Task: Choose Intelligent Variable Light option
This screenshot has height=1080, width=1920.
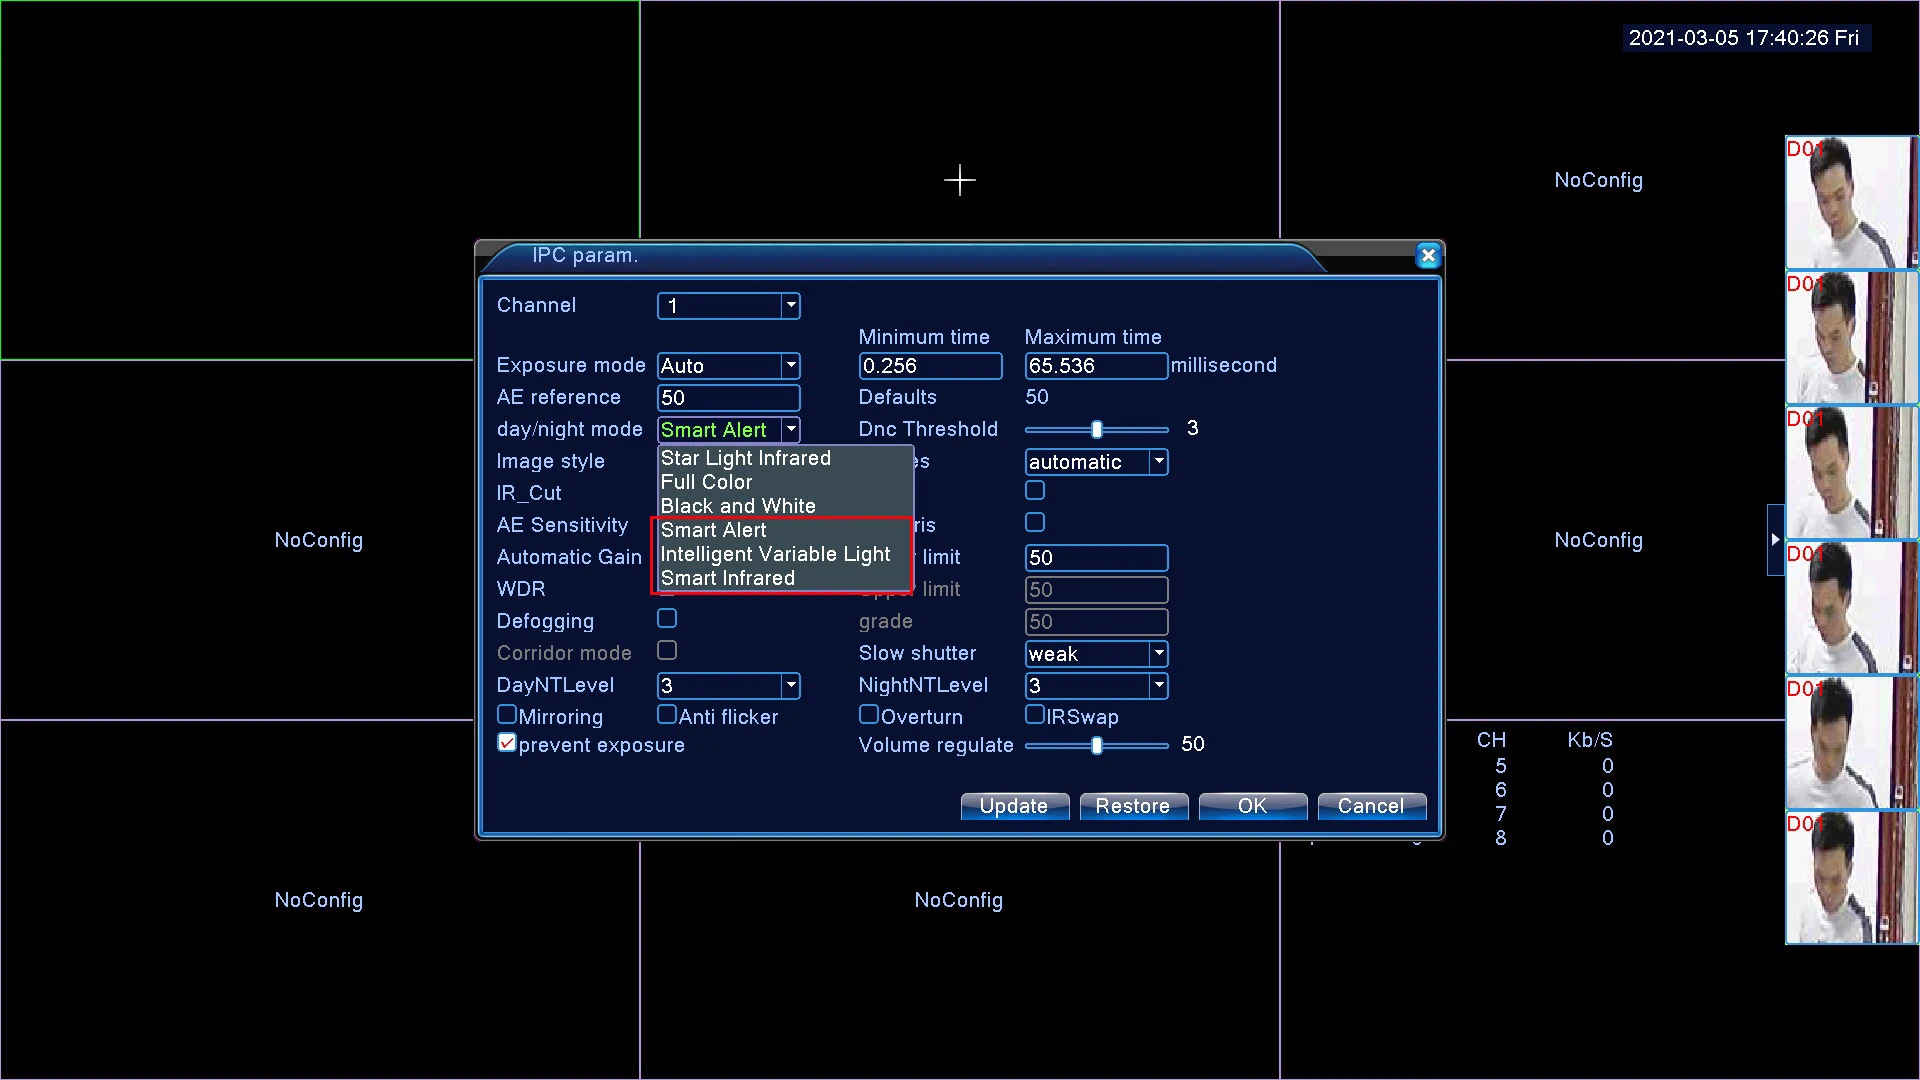Action: [775, 554]
